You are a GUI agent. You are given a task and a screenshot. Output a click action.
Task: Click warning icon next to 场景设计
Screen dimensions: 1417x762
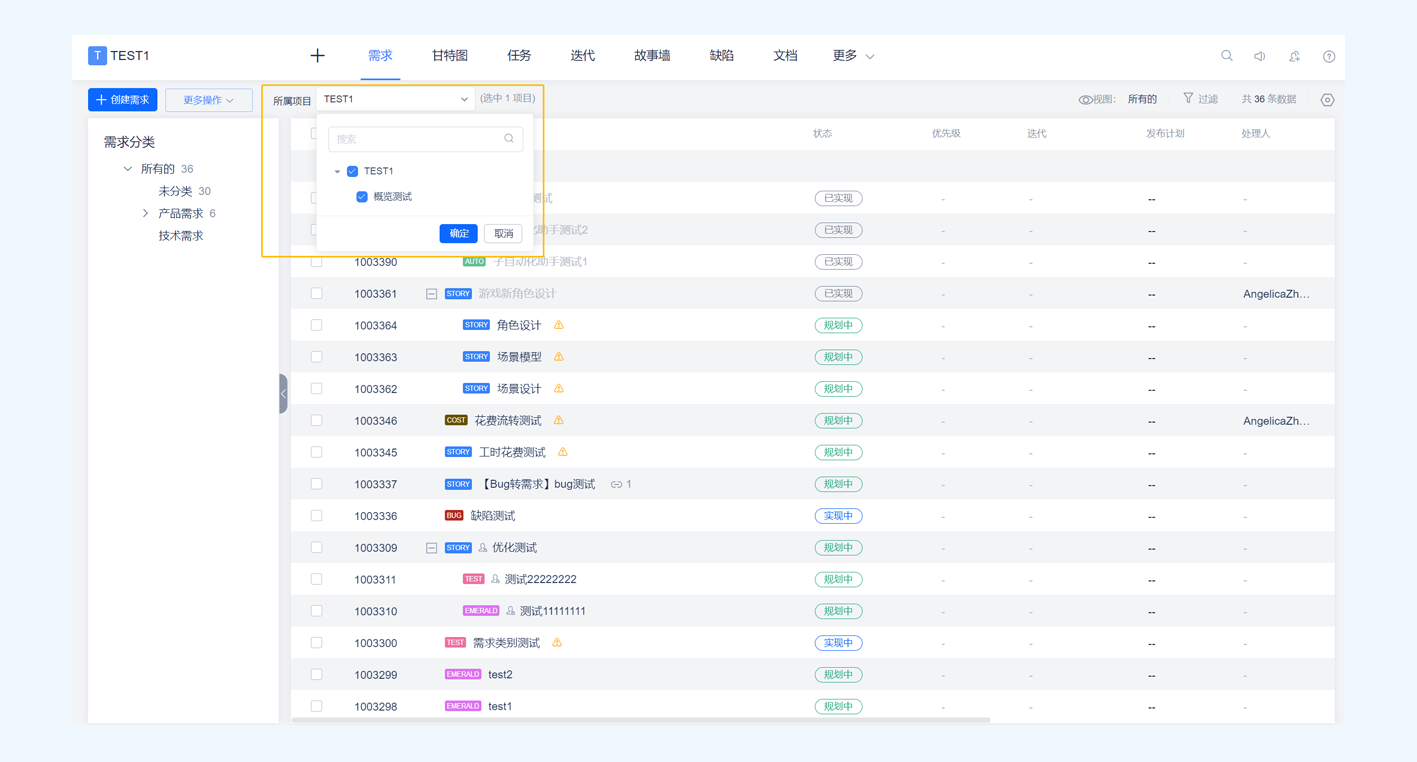[559, 389]
